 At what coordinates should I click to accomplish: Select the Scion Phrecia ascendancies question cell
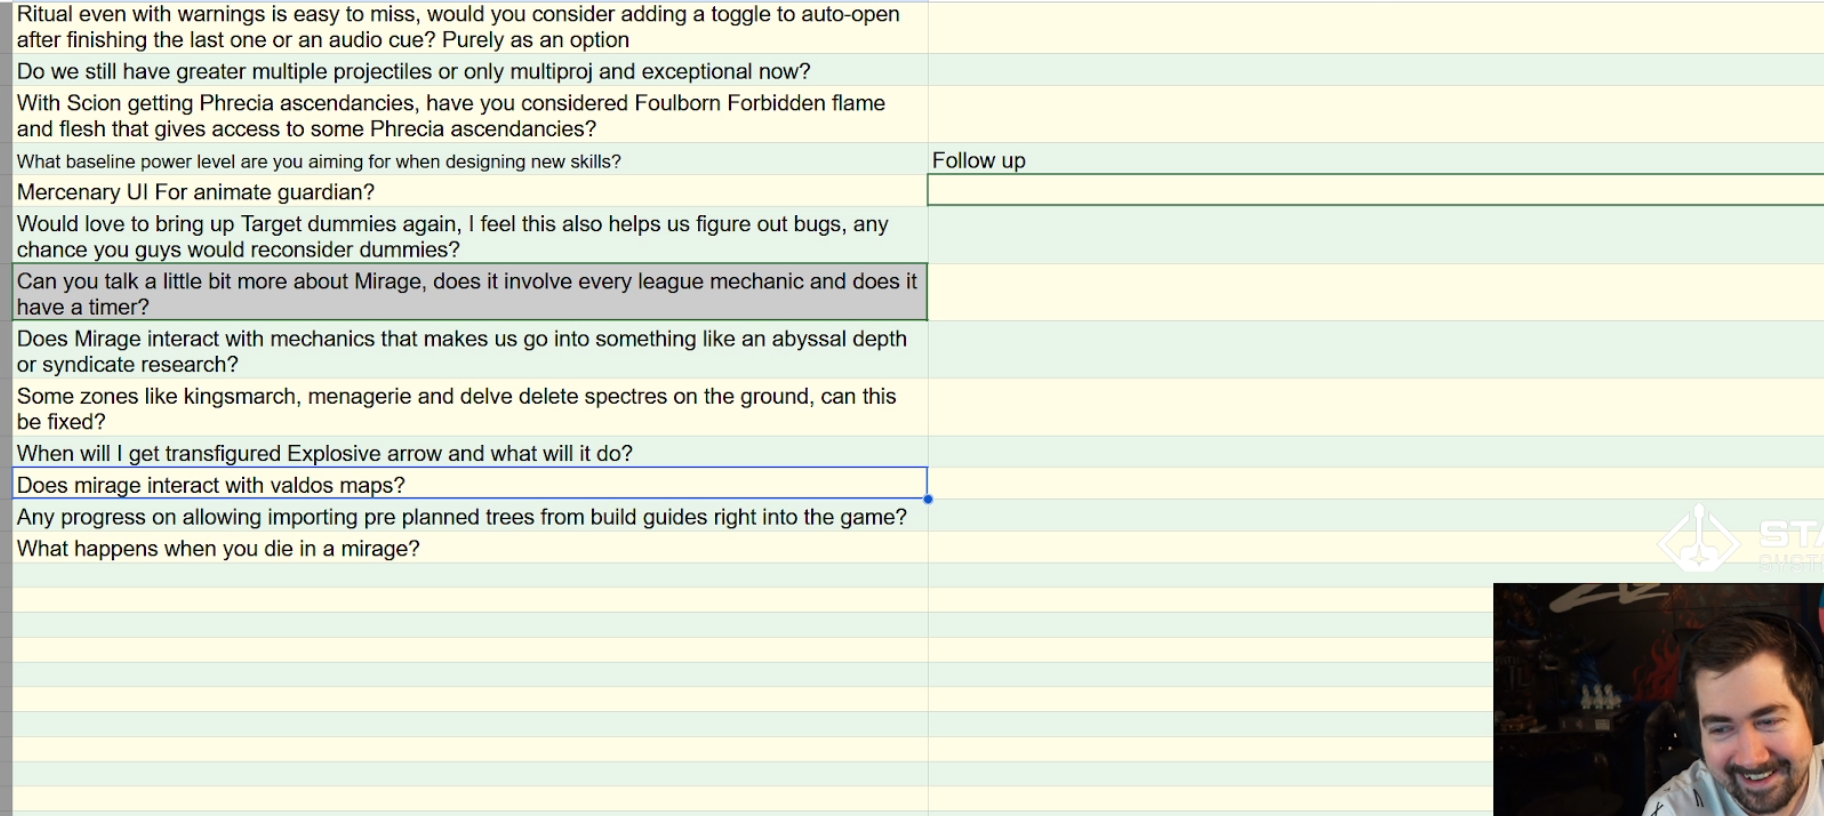470,115
